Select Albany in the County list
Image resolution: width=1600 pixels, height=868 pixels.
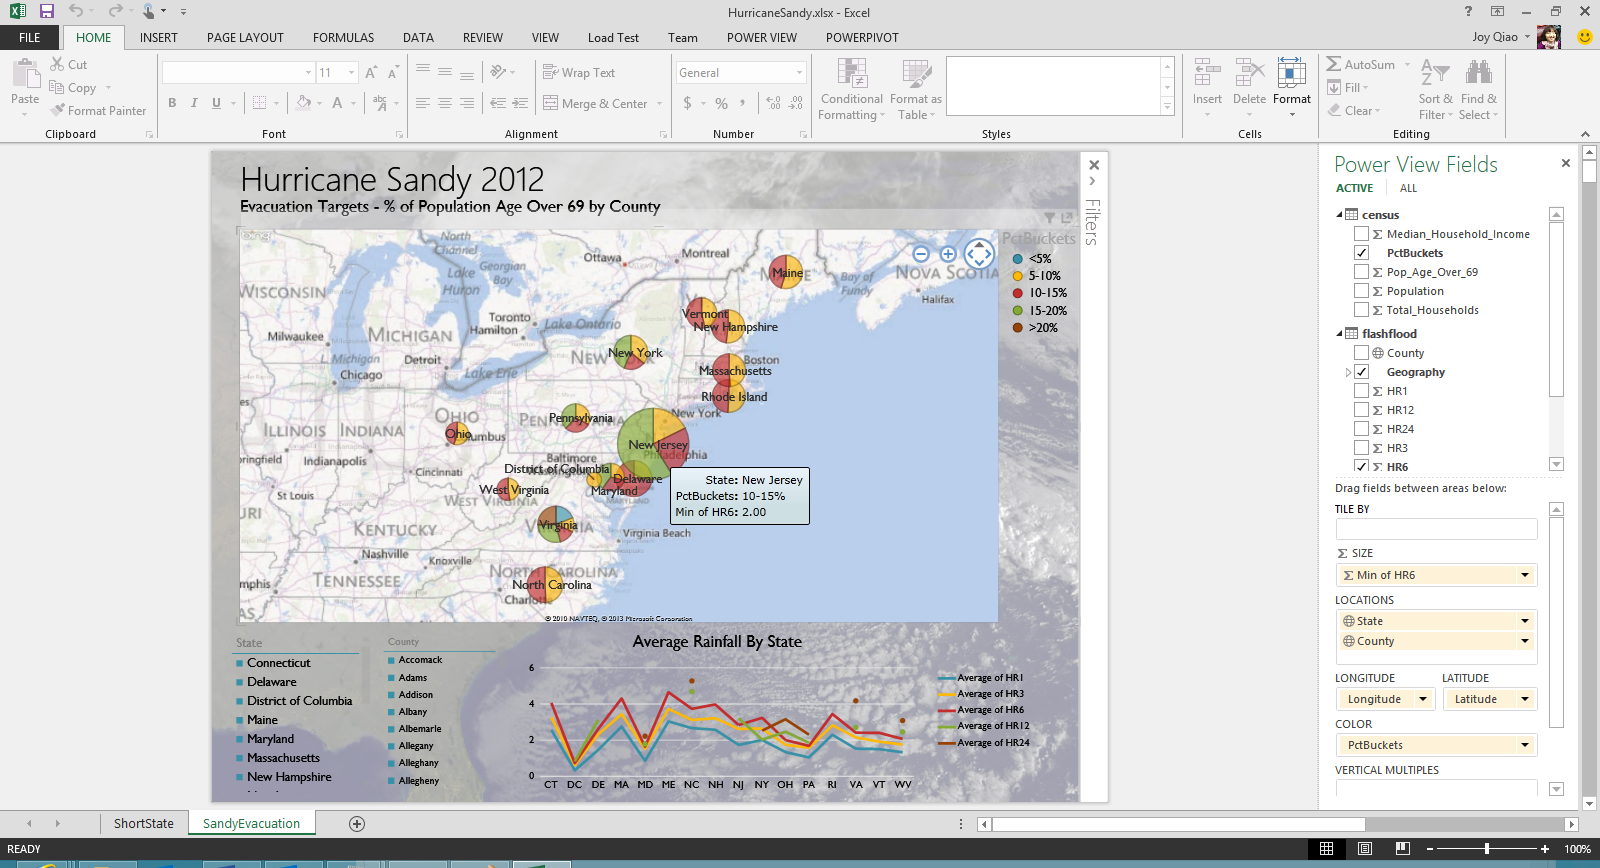coord(413,712)
